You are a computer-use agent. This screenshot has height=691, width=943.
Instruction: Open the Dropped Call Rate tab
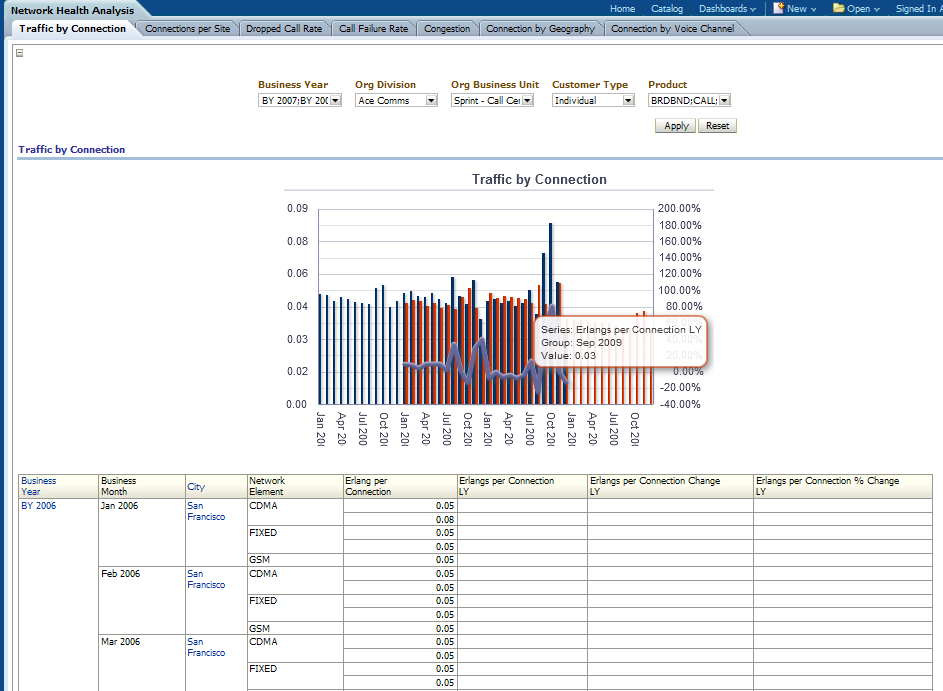click(x=284, y=29)
